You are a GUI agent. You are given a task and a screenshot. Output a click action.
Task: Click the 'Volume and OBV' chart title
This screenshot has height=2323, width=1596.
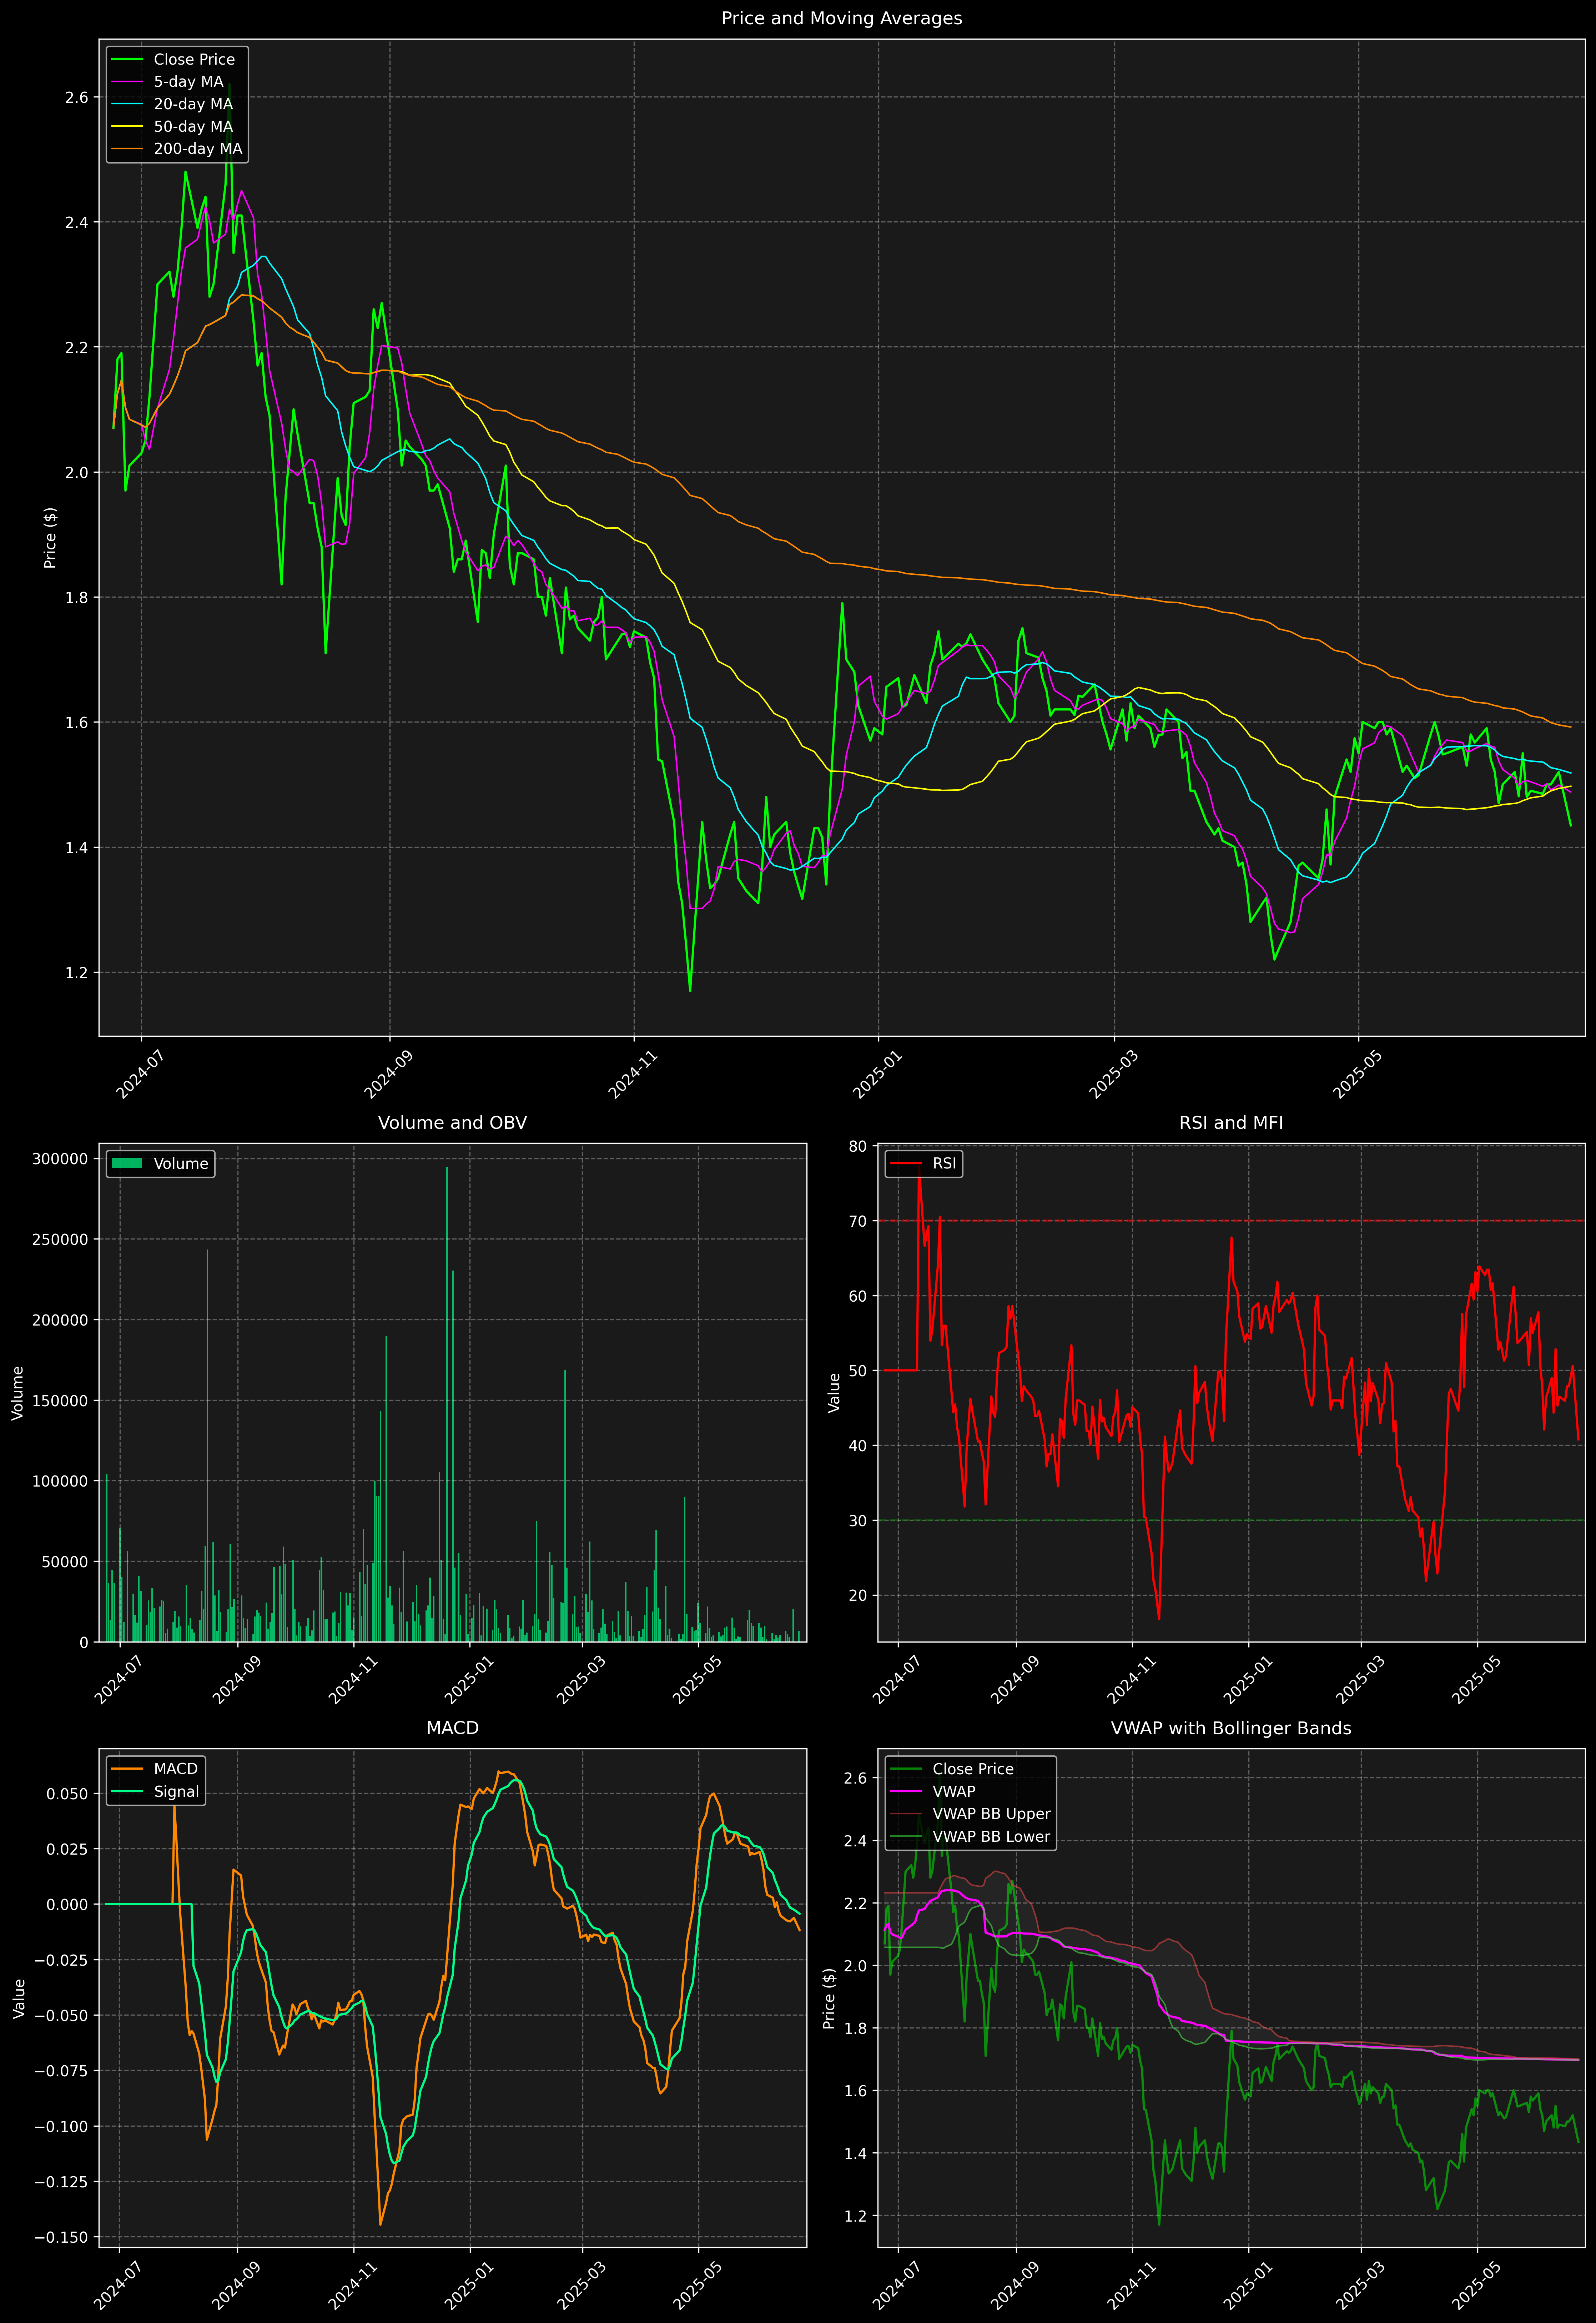(x=452, y=1123)
